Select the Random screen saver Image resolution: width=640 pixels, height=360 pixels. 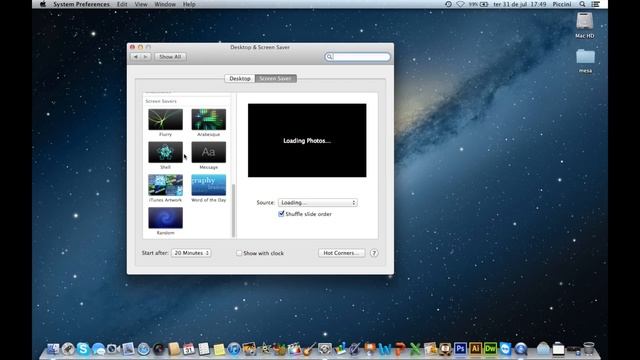click(165, 221)
